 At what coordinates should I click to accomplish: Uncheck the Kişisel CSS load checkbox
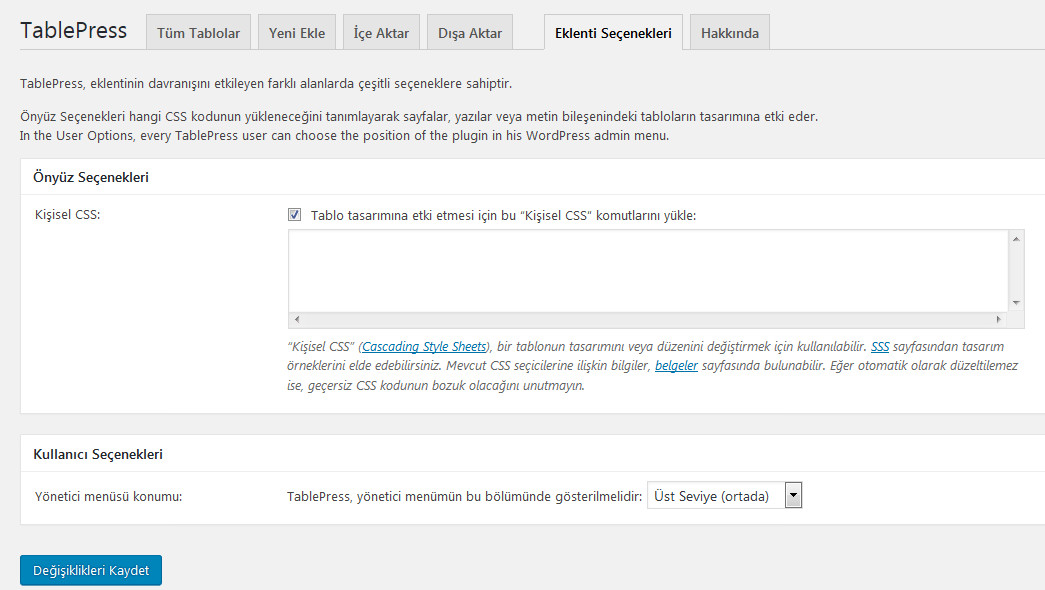click(x=295, y=215)
